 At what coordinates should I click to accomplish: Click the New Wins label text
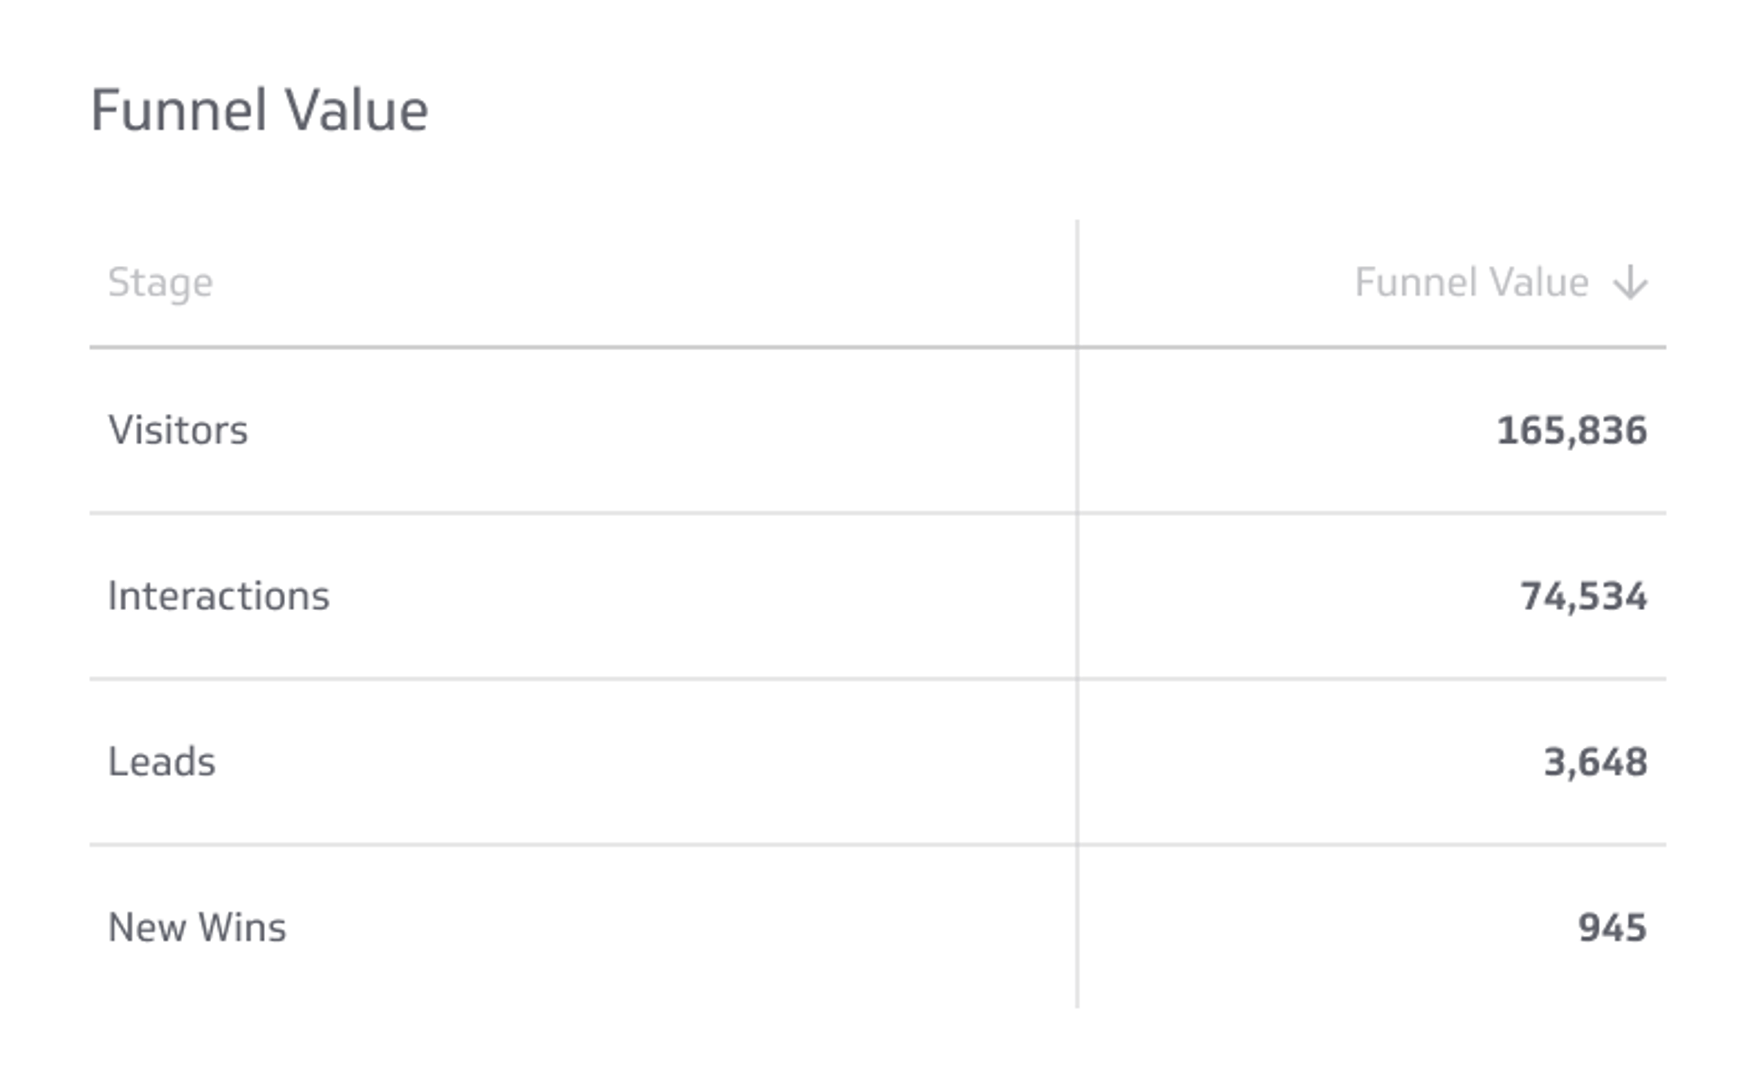(196, 927)
